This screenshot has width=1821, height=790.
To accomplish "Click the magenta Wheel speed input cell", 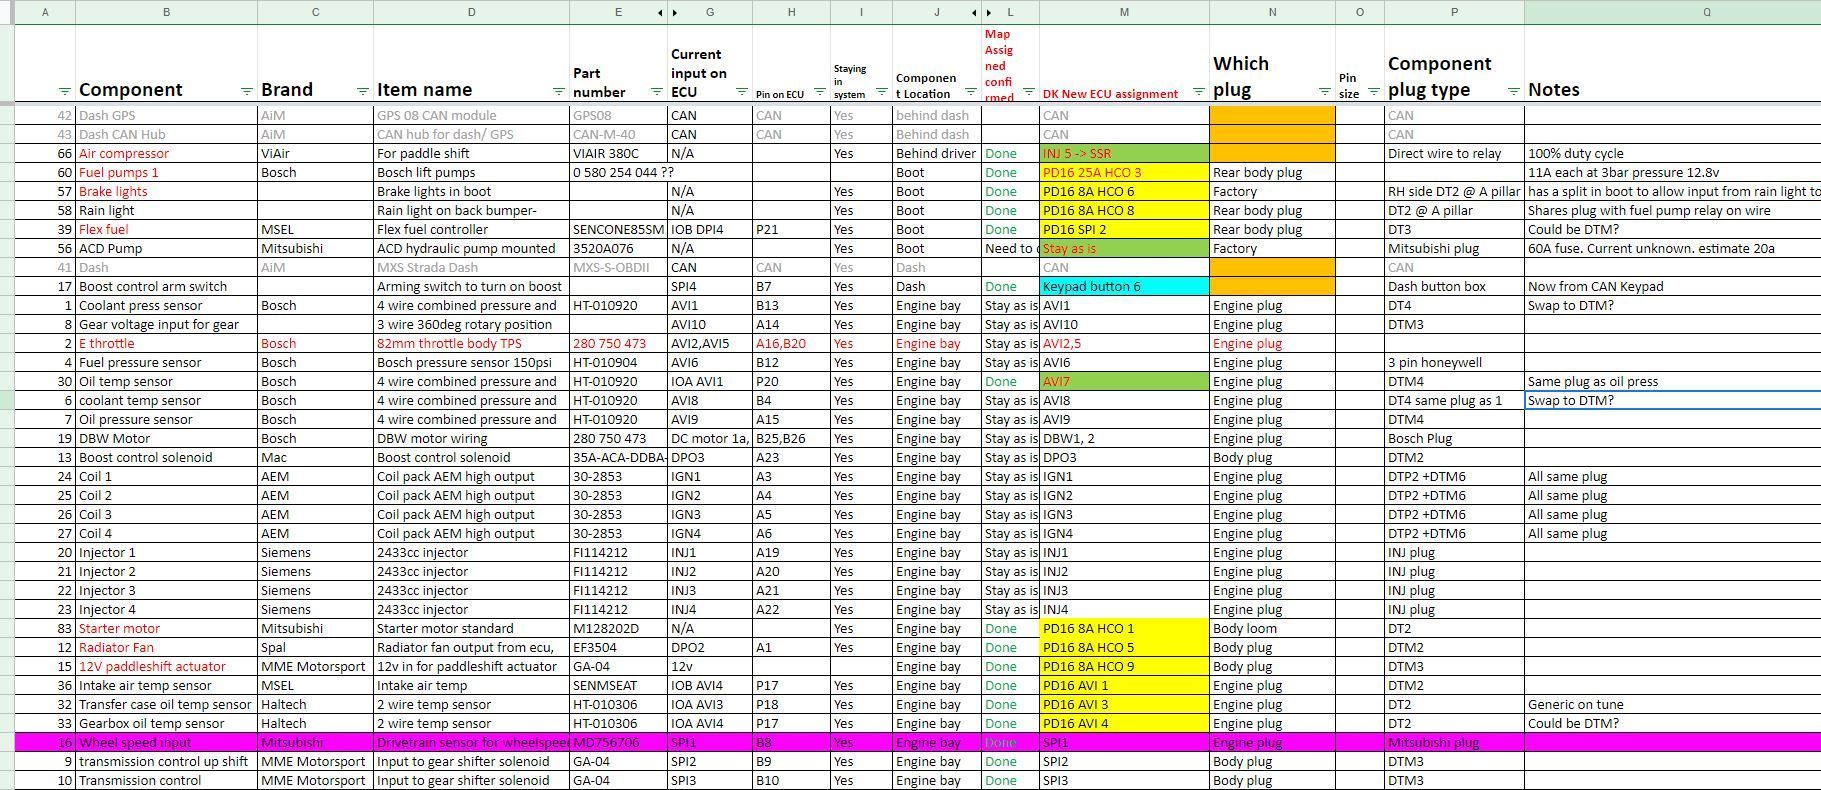I will pos(166,742).
